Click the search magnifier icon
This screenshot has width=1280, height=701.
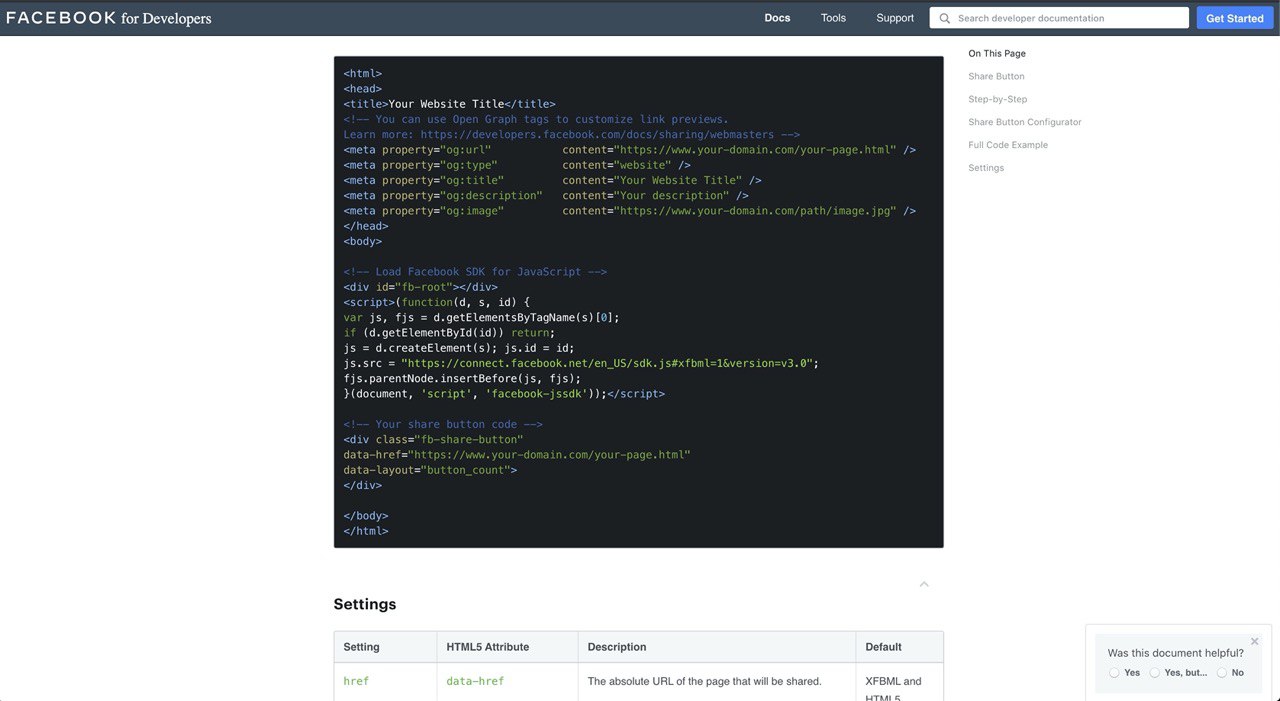944,18
